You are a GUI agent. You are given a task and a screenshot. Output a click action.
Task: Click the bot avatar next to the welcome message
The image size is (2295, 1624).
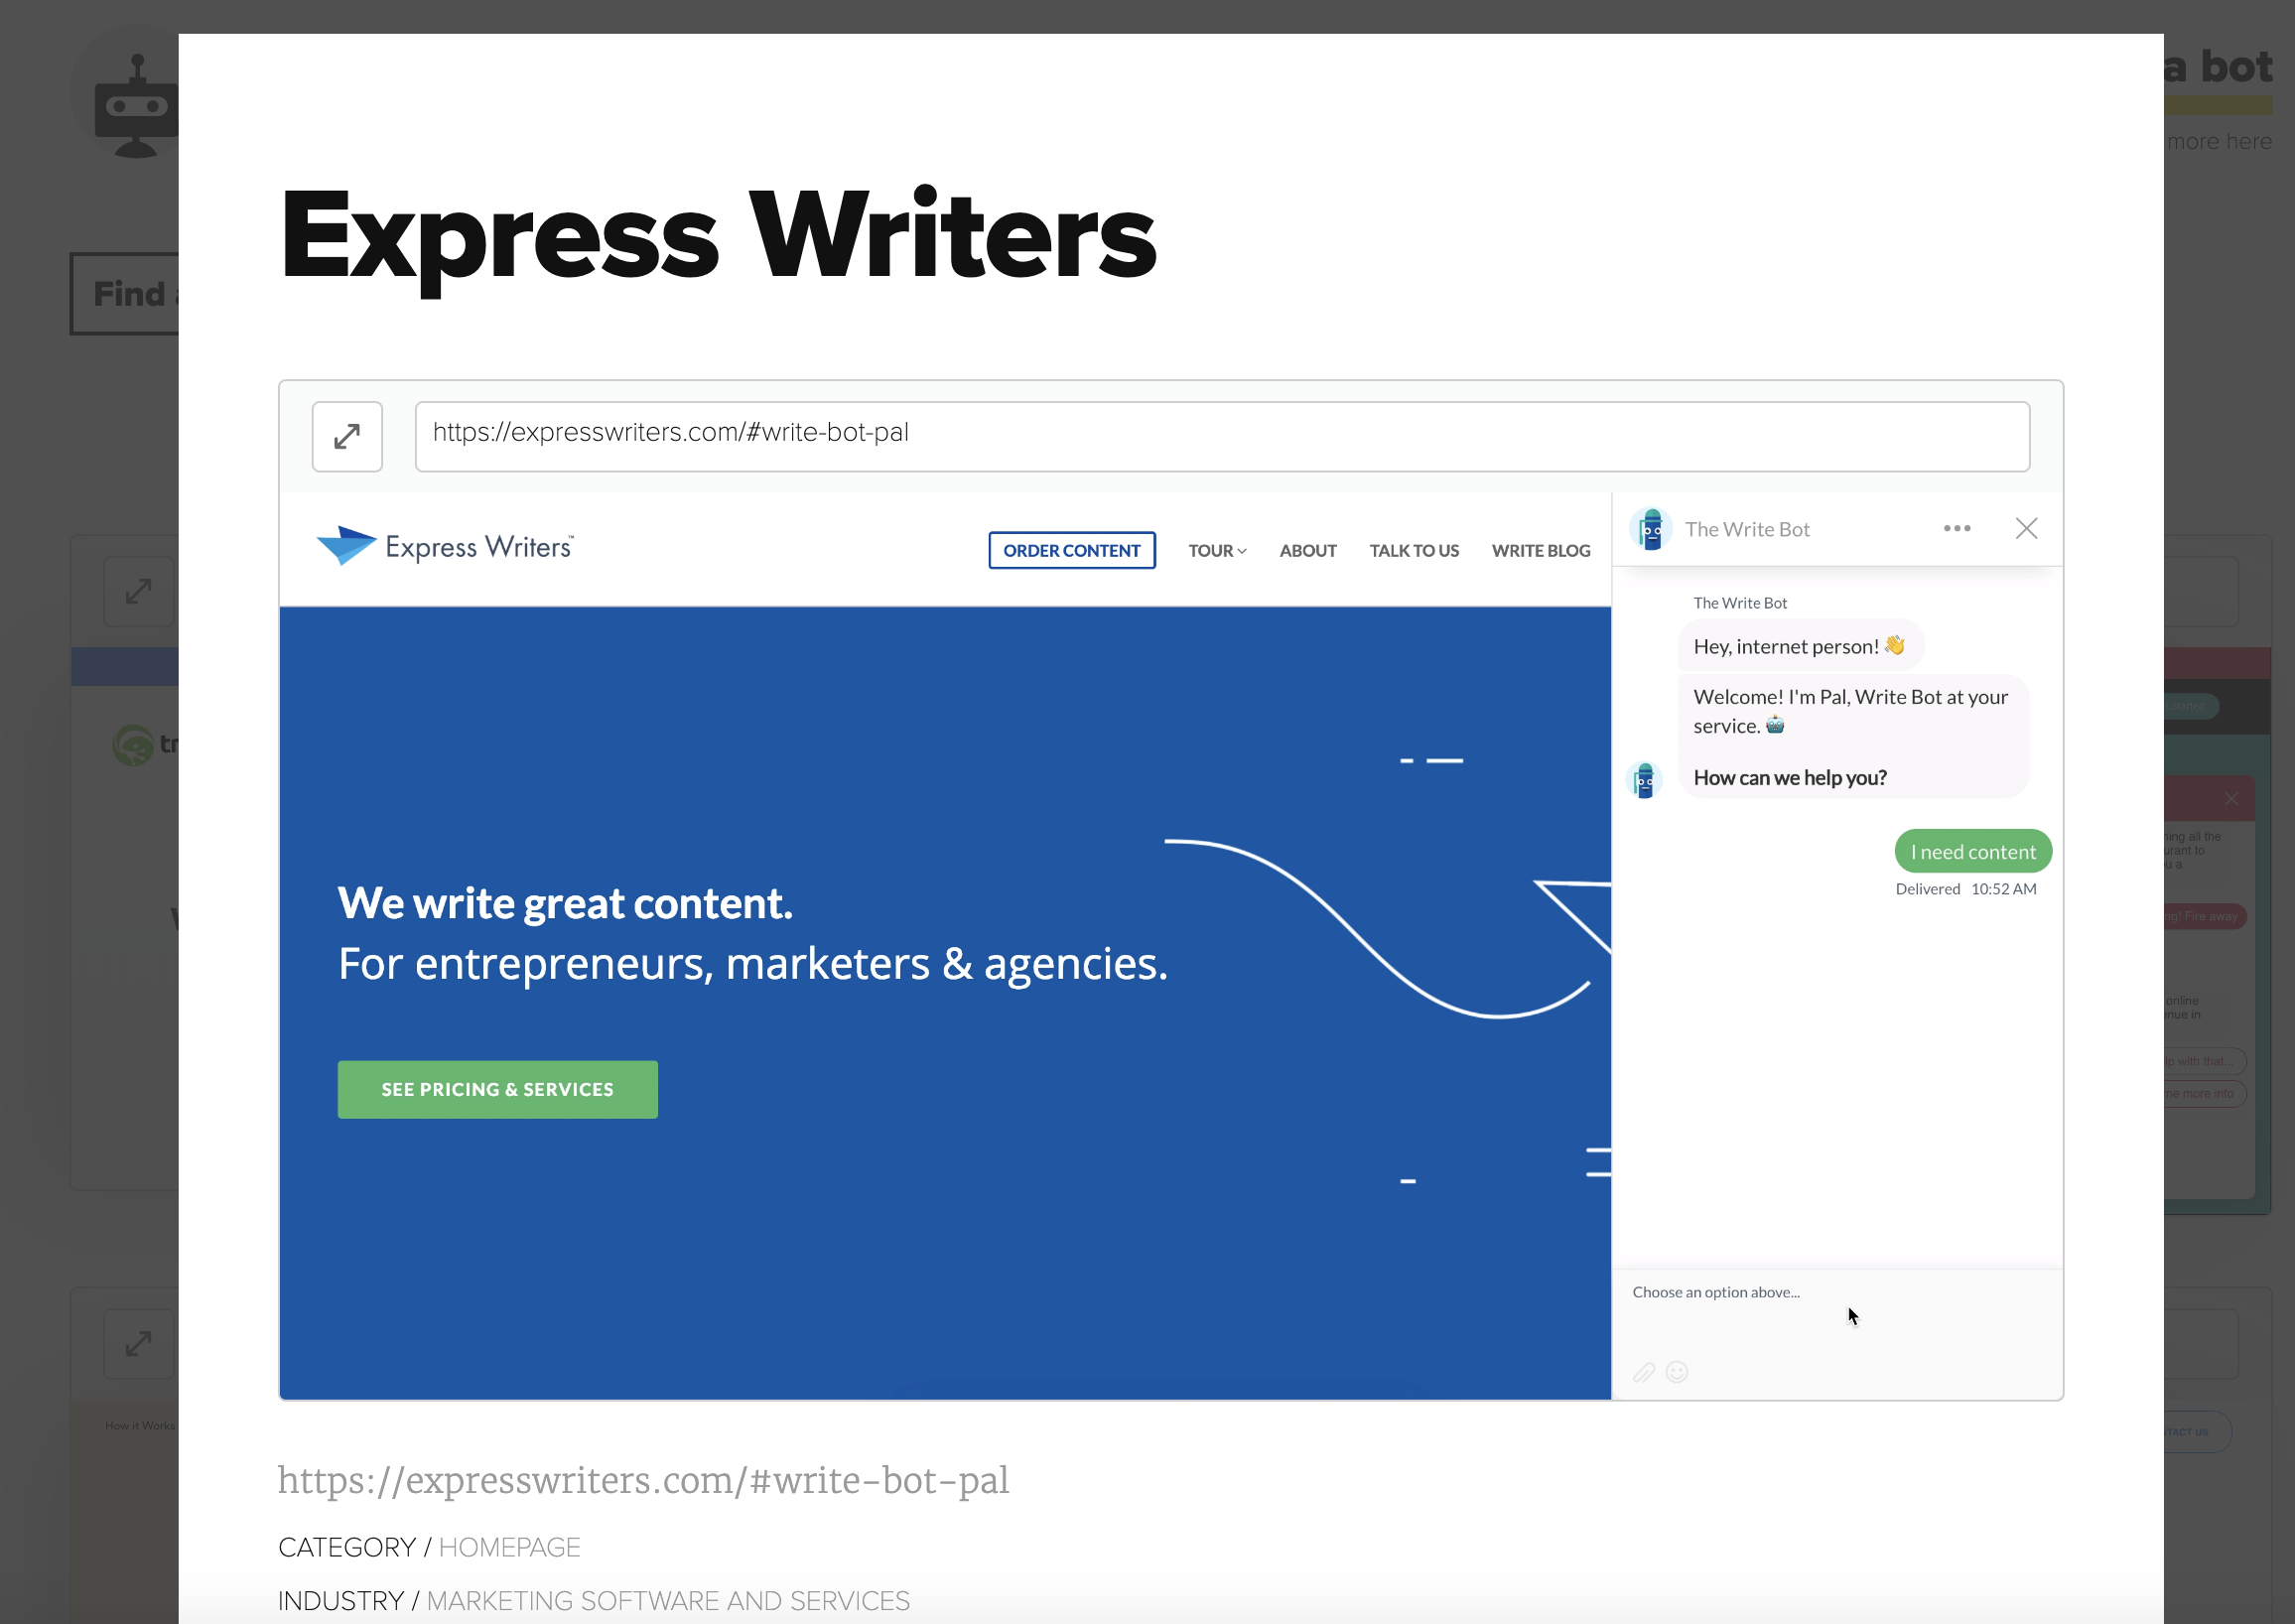[1644, 780]
